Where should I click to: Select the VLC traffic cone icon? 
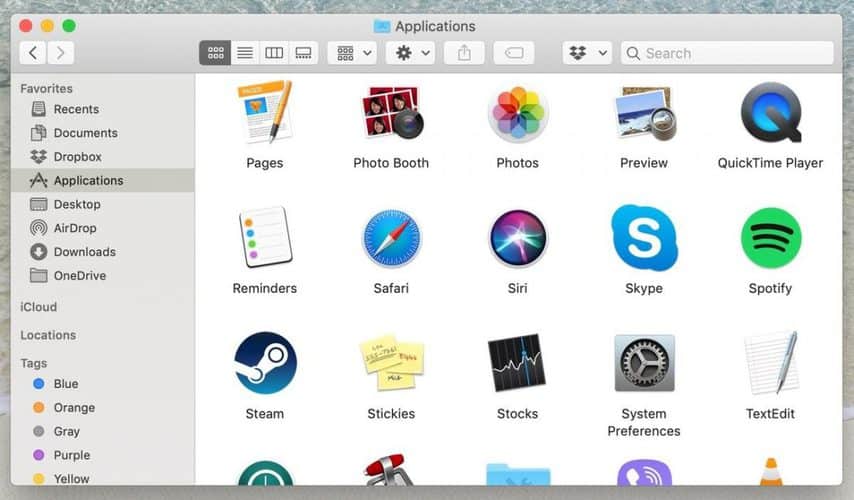click(x=771, y=472)
